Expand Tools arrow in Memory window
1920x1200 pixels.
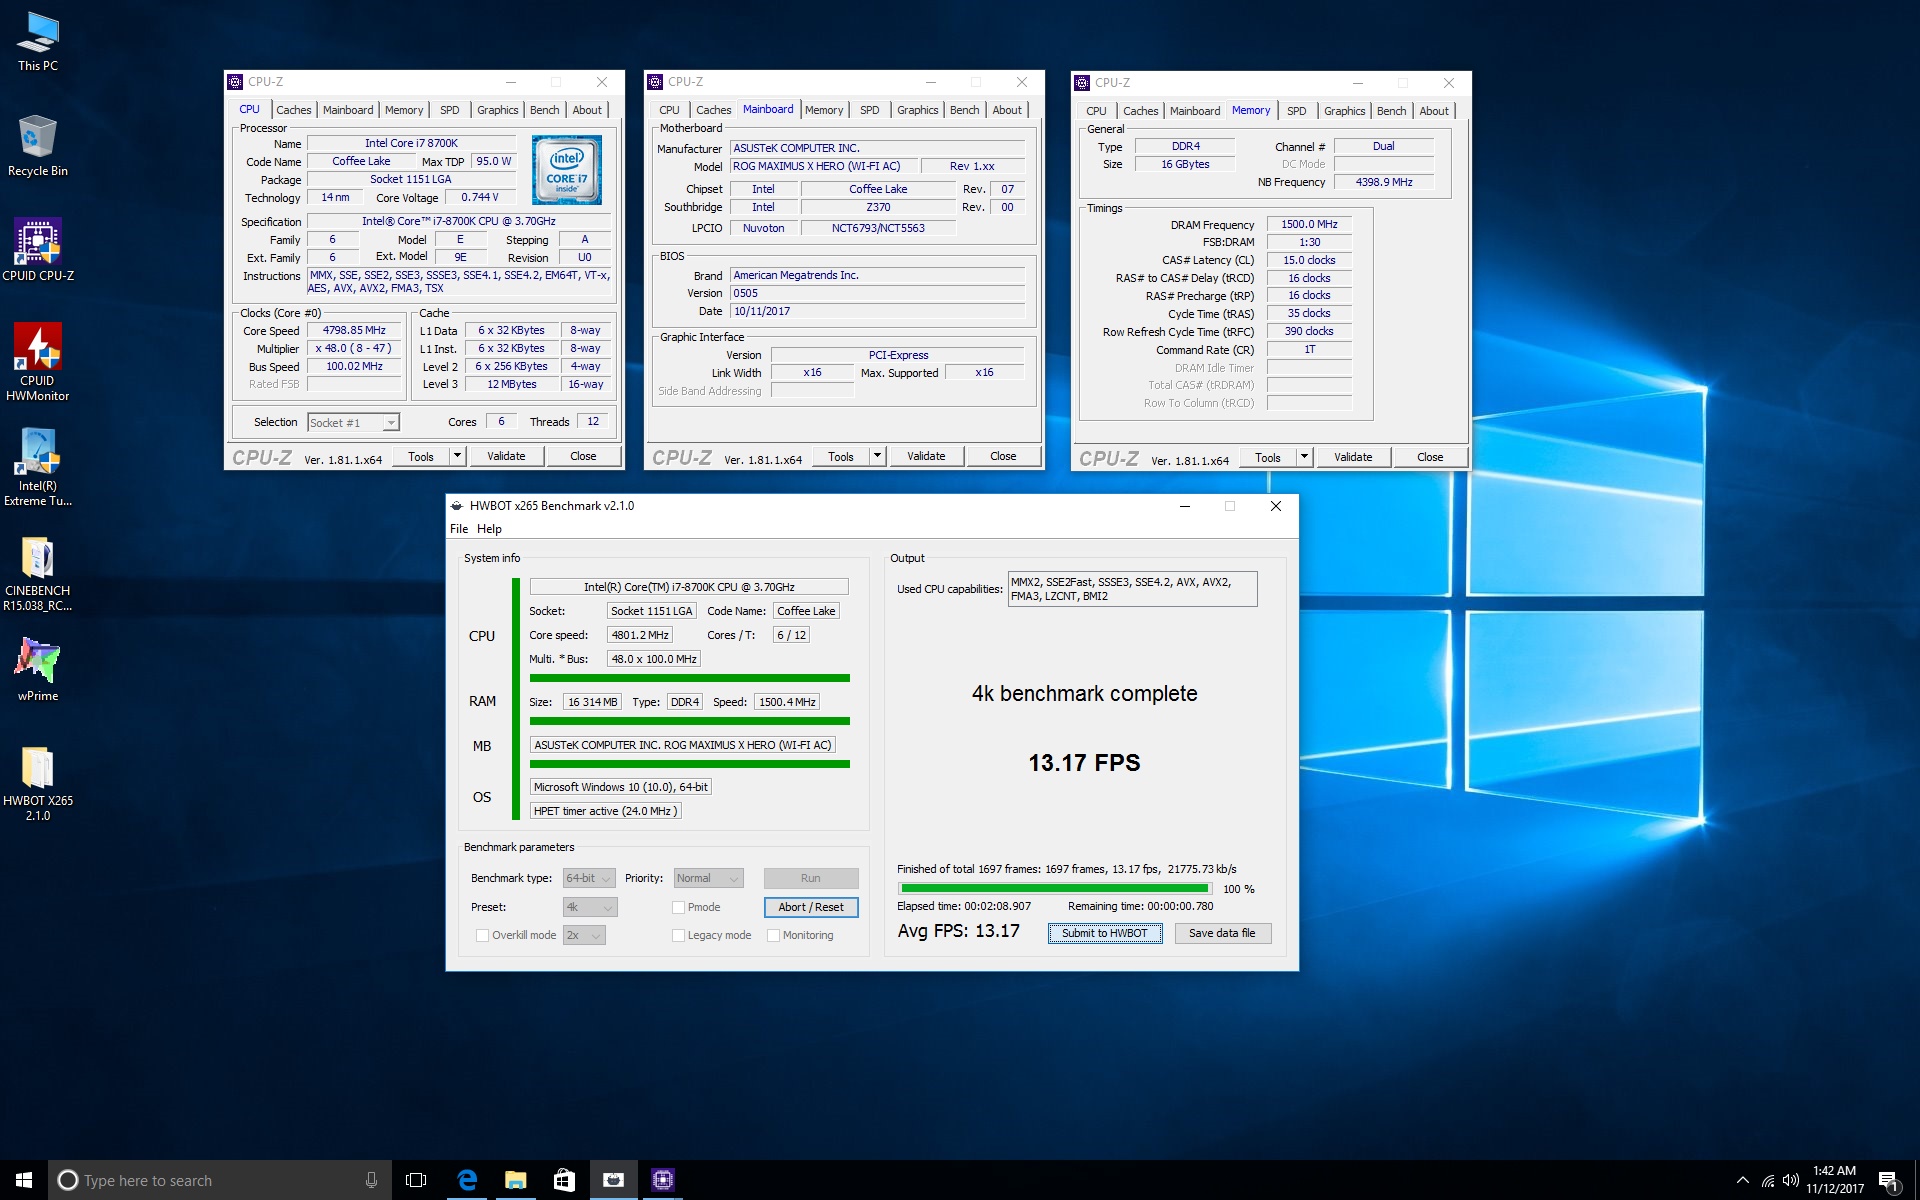point(1305,457)
